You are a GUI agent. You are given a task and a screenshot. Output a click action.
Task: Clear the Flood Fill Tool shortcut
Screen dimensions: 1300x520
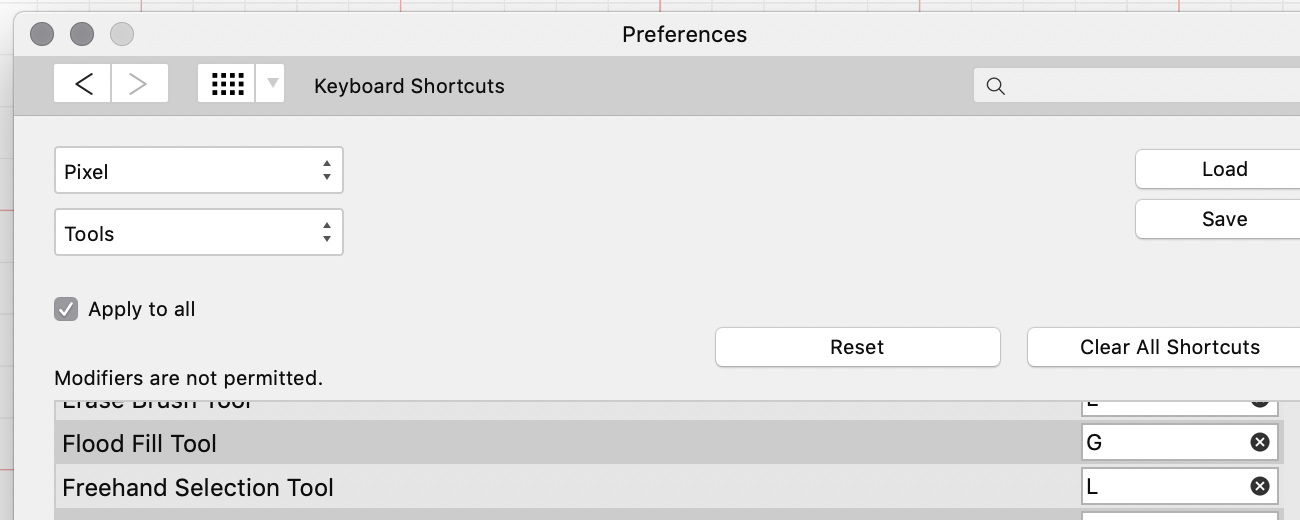click(x=1260, y=442)
